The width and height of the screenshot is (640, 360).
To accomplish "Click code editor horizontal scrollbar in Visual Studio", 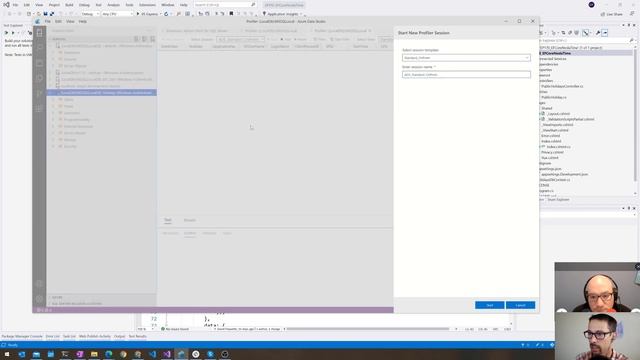I will tap(367, 329).
